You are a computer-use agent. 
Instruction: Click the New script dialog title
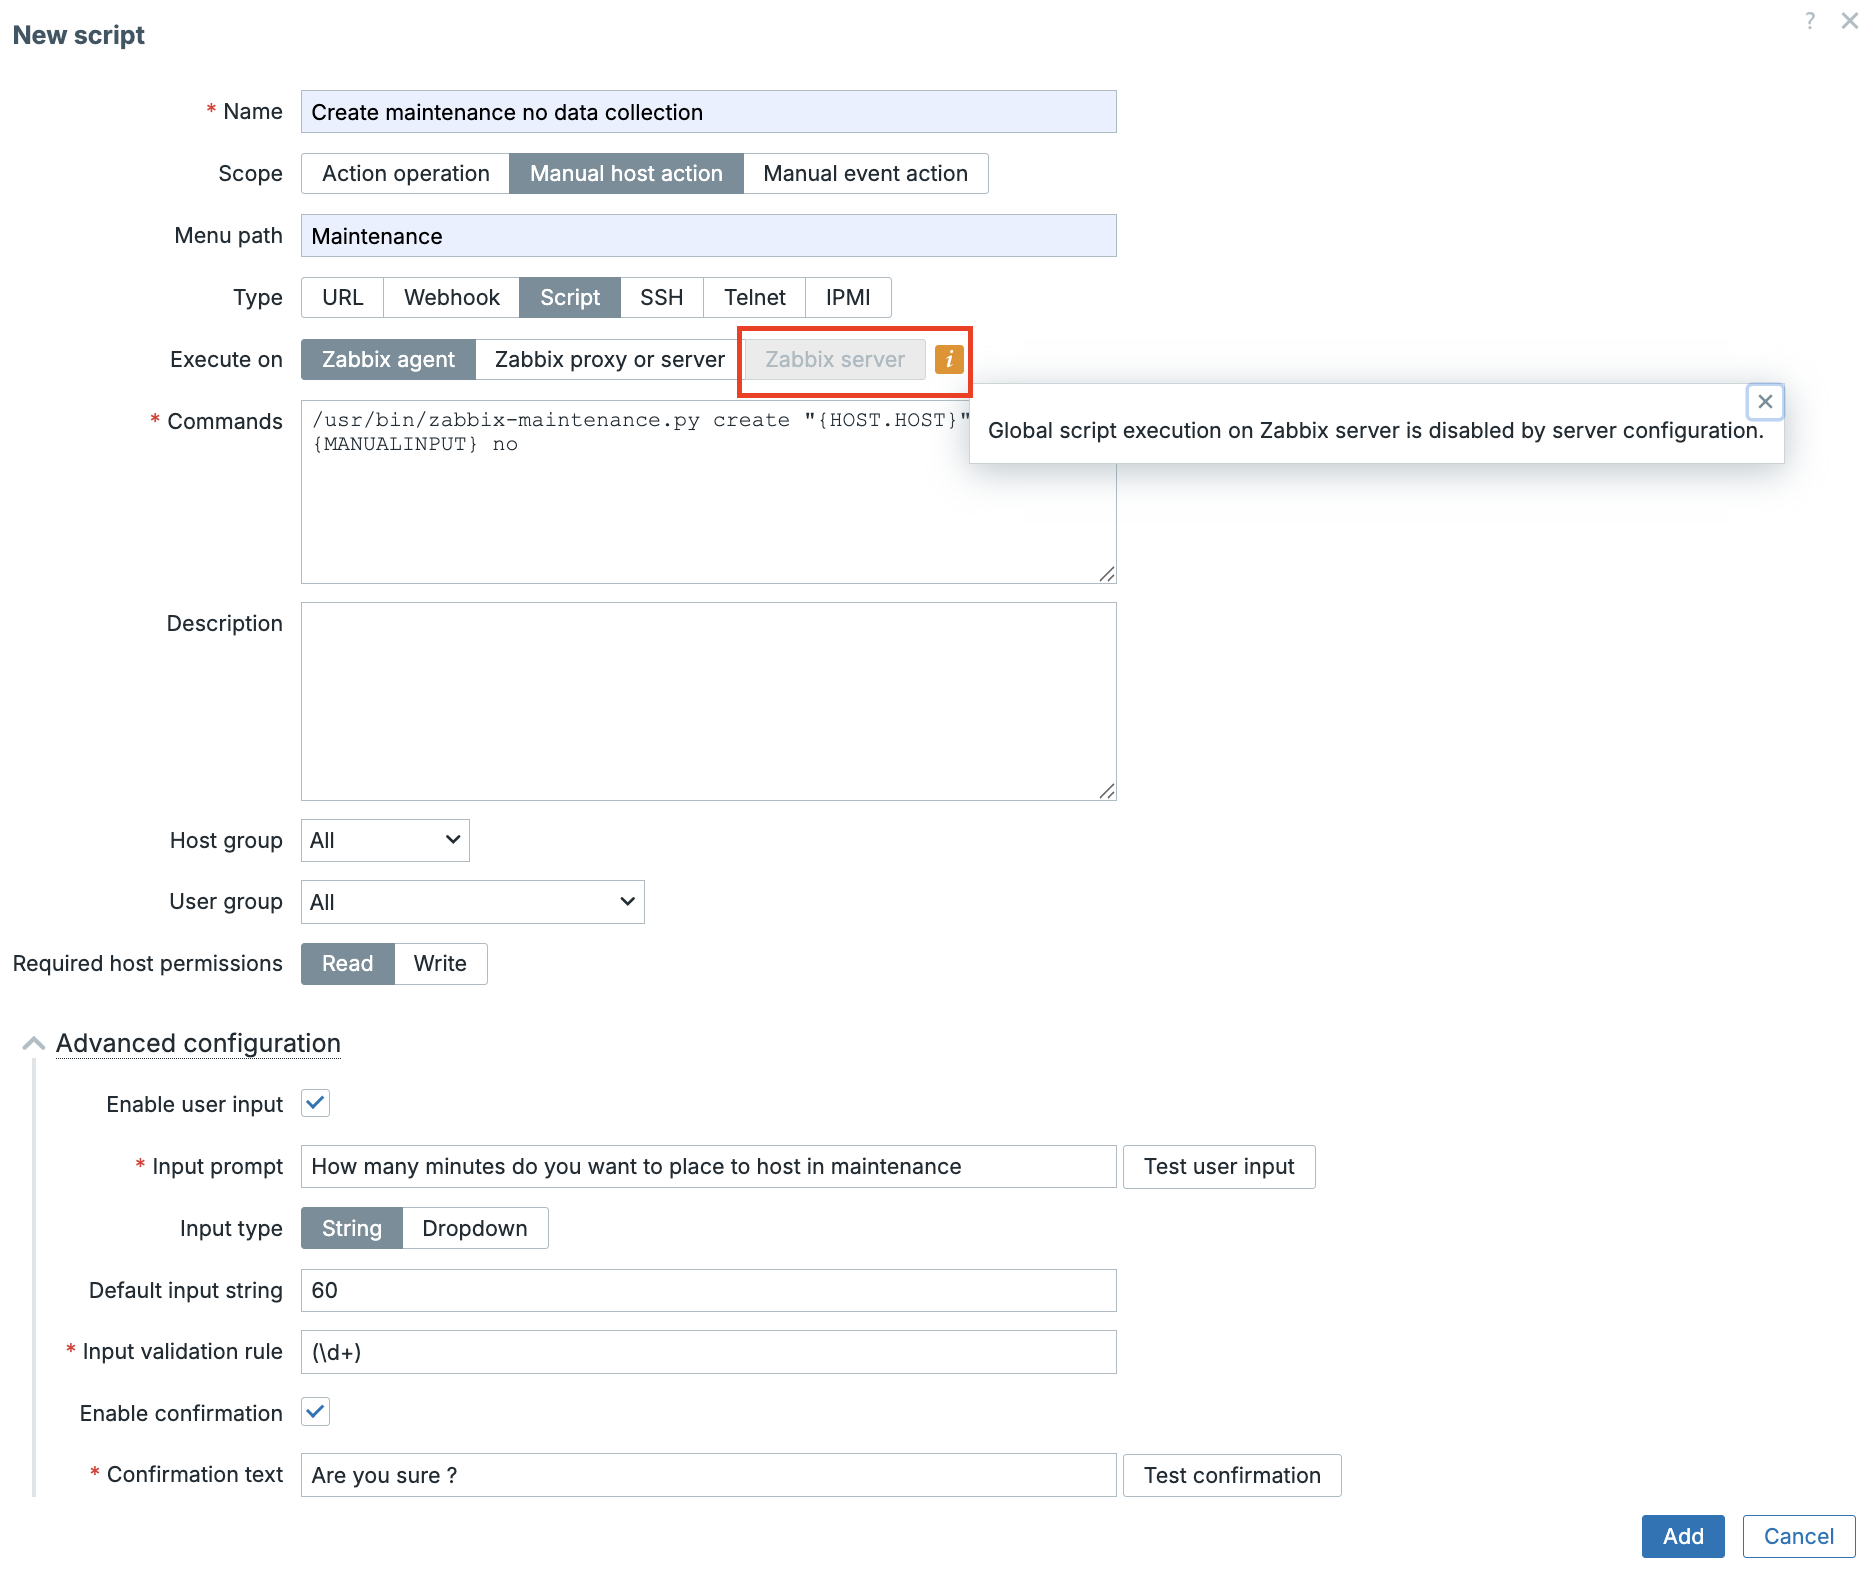[x=79, y=35]
